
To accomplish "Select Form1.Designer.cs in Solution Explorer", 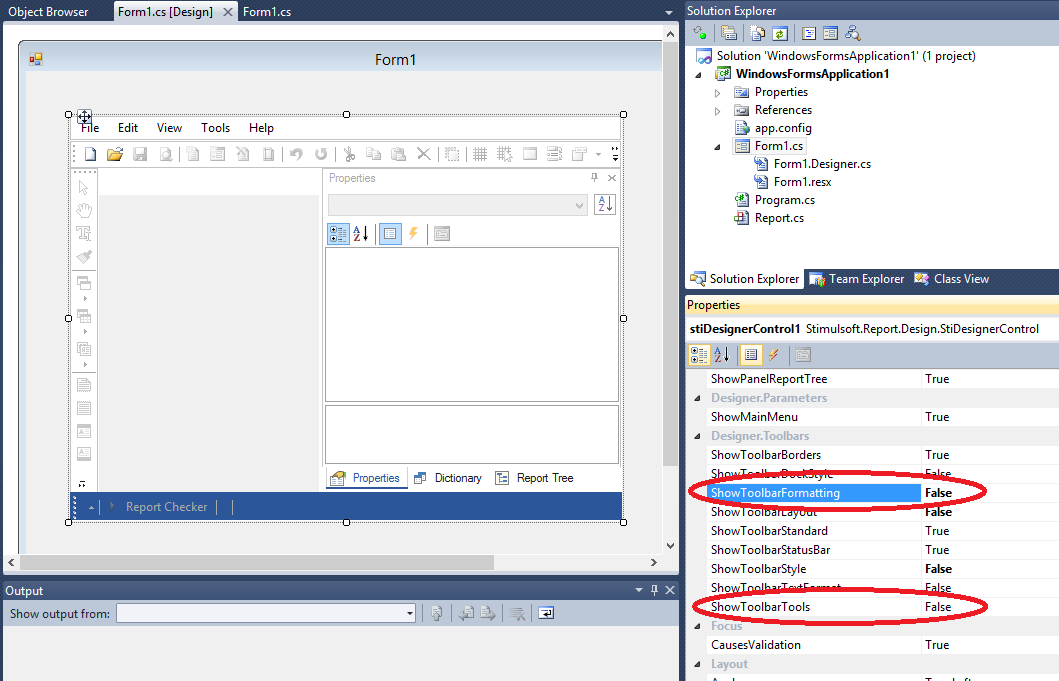I will [x=822, y=163].
